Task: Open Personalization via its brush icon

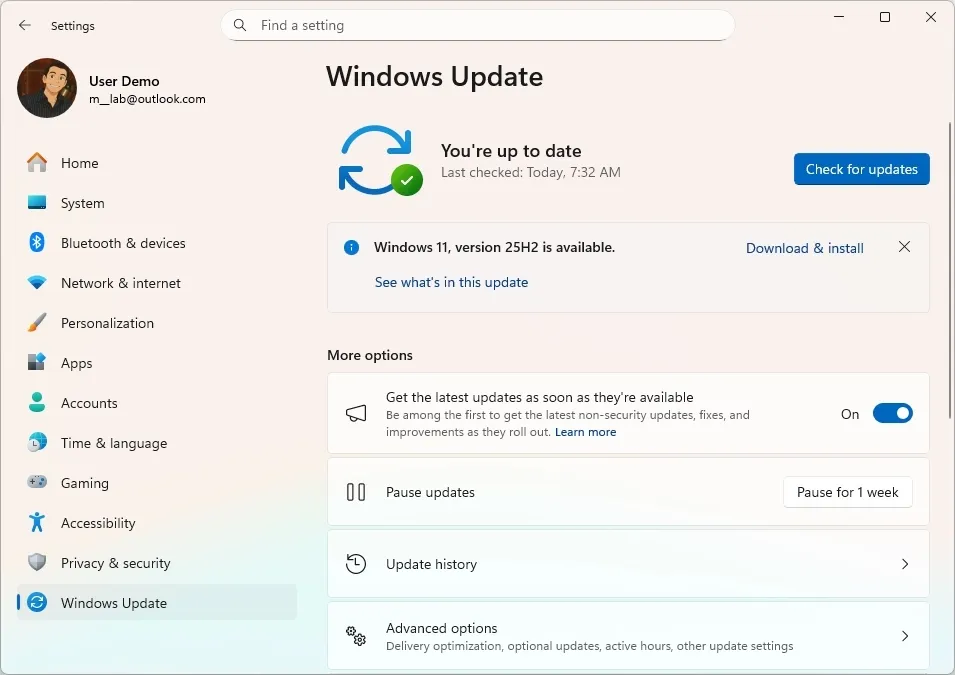Action: (x=35, y=323)
